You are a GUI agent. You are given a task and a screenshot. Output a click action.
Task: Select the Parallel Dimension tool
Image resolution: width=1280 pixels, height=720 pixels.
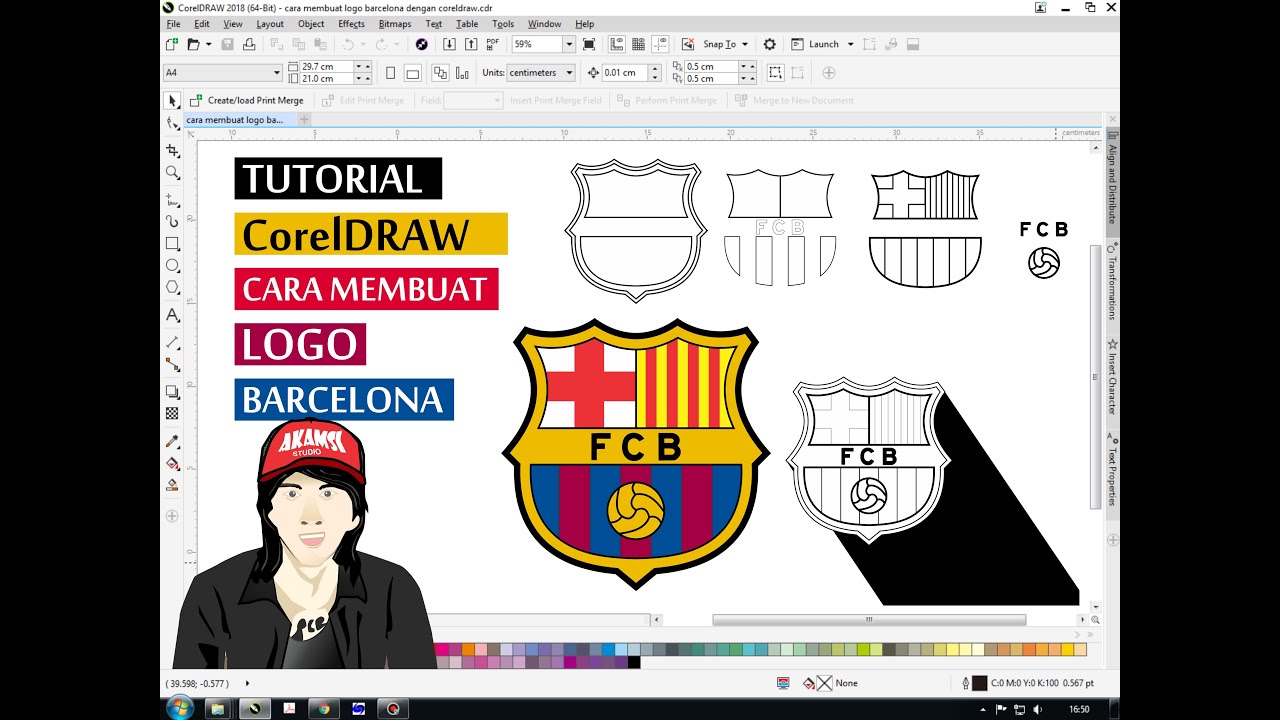click(172, 342)
